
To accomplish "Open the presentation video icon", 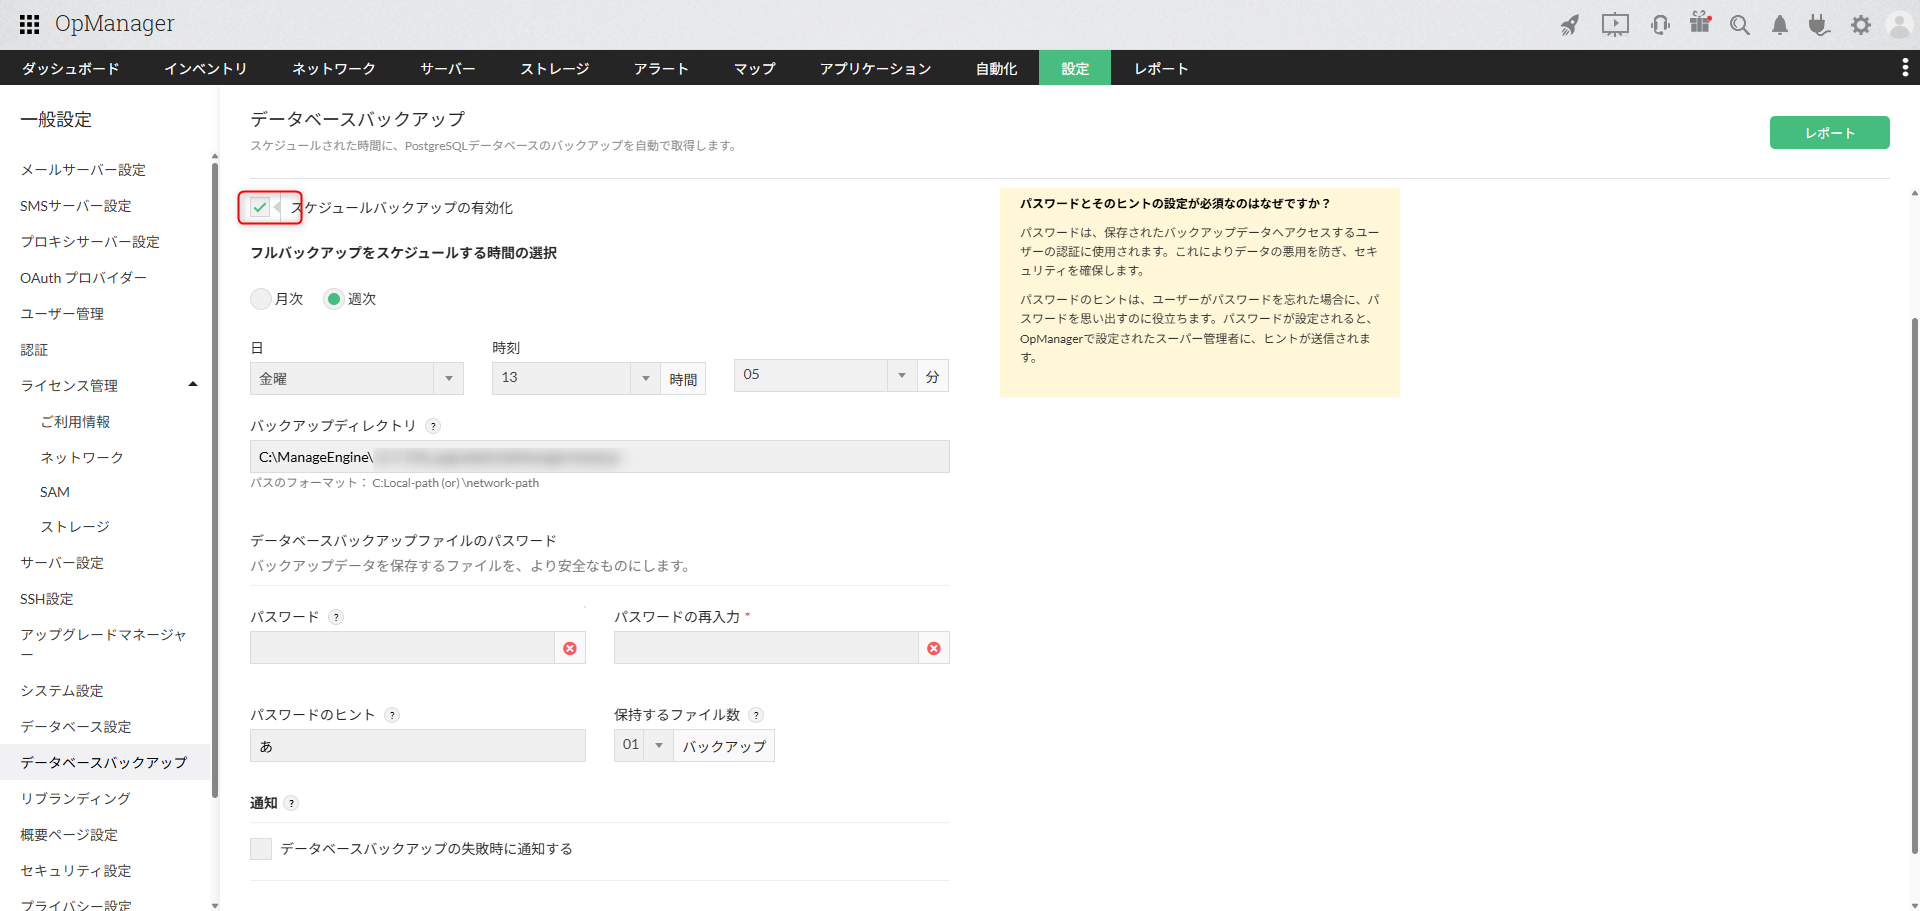I will pos(1614,25).
